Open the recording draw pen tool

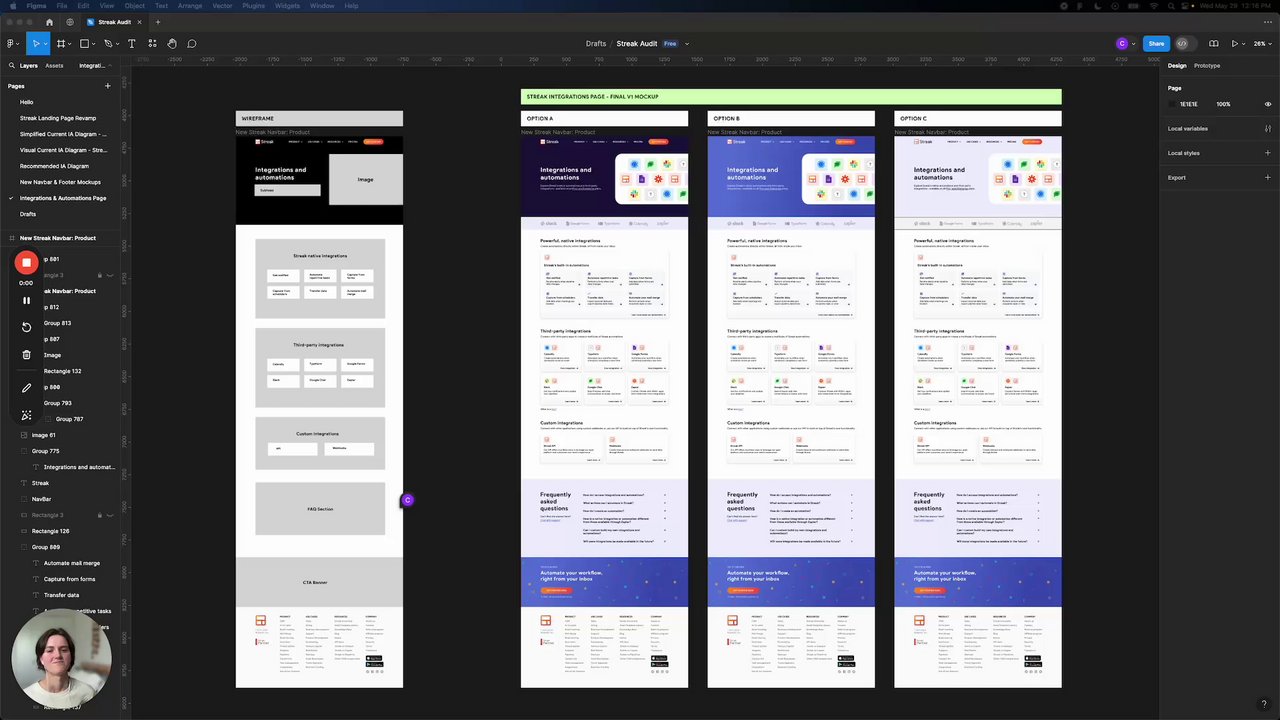click(26, 388)
